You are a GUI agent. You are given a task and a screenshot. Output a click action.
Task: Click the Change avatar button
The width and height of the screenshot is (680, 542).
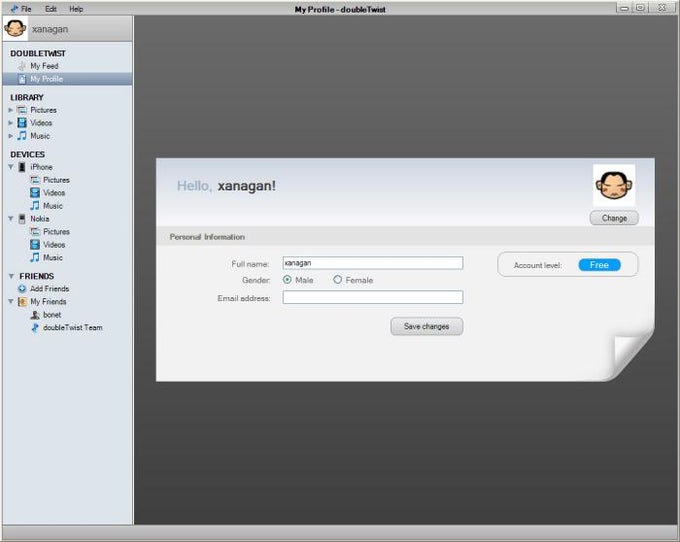tap(614, 218)
